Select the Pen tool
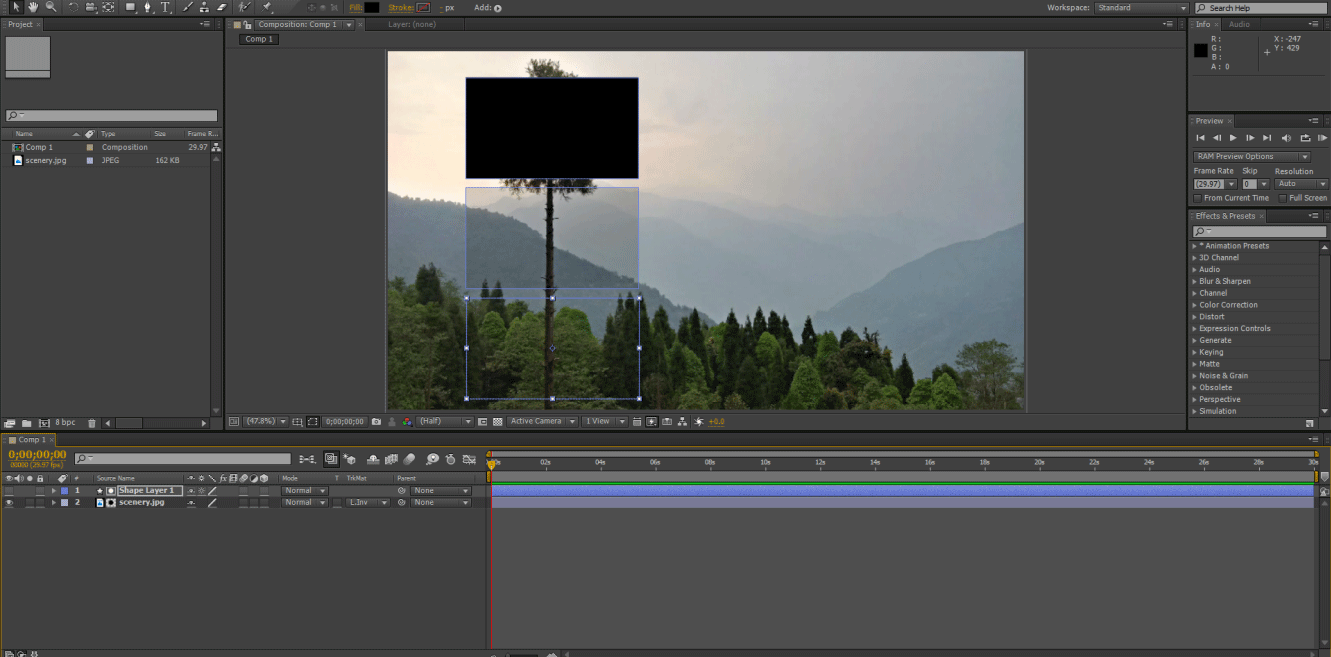Viewport: 1331px width, 657px height. pos(148,7)
